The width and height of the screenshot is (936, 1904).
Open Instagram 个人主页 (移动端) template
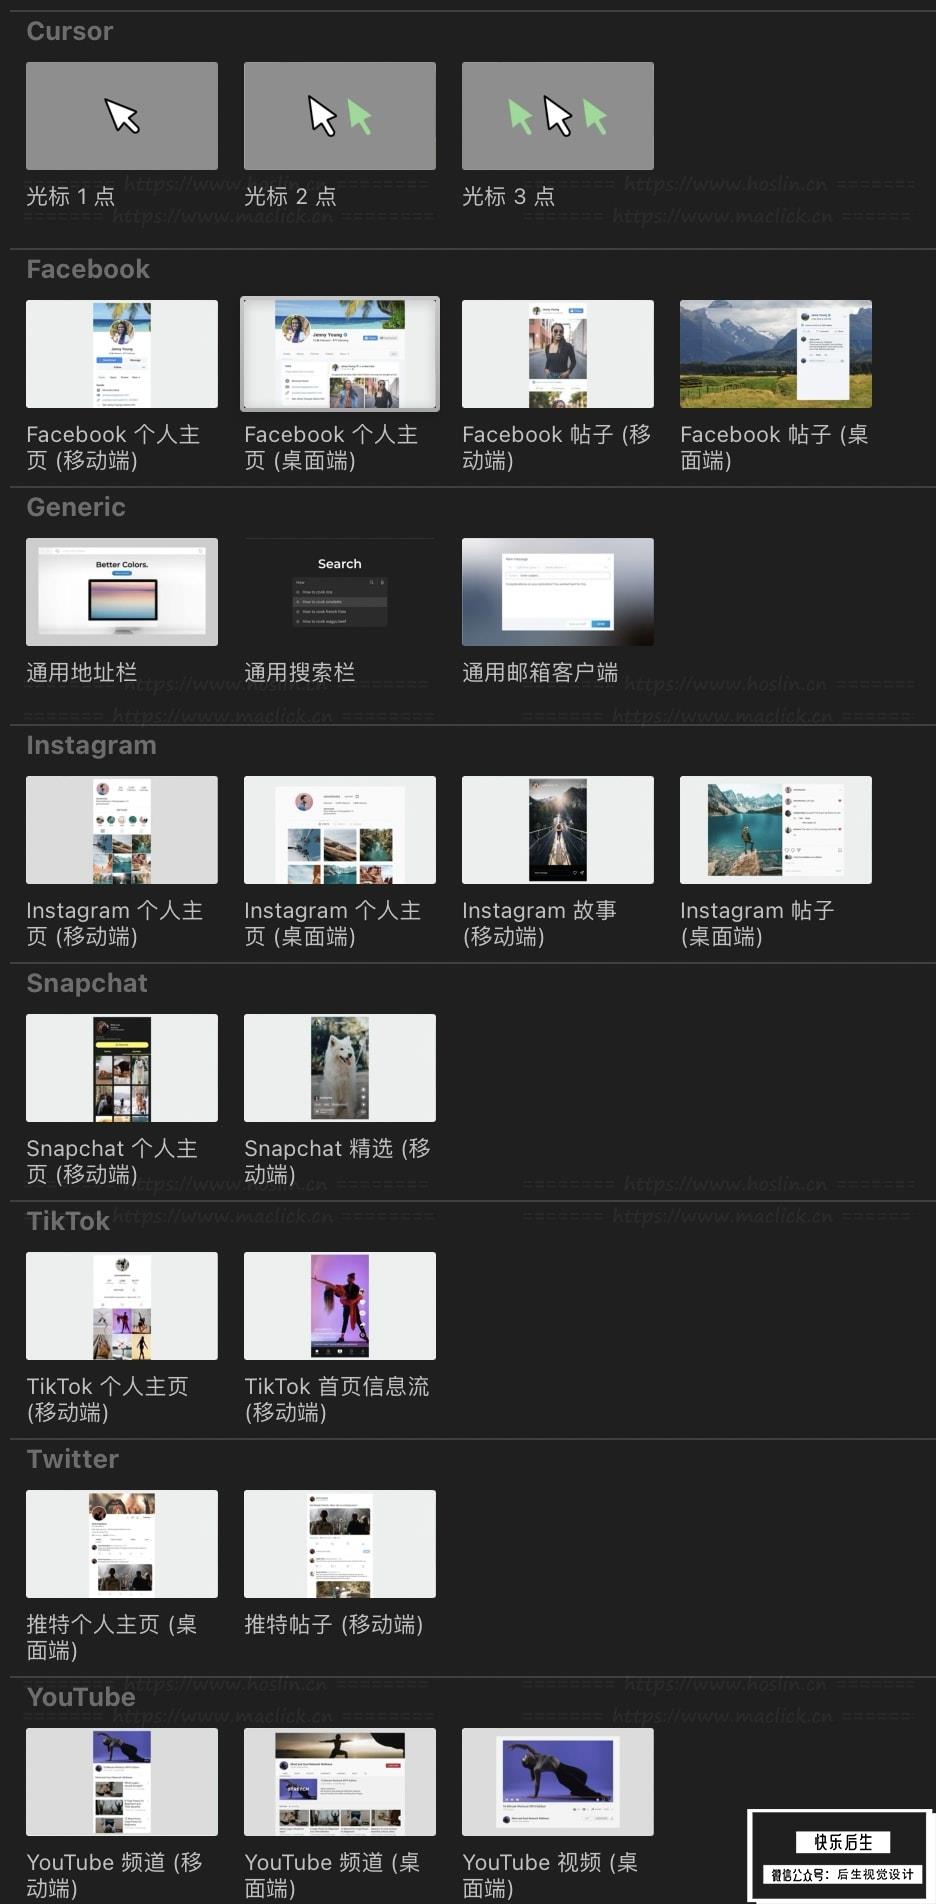coord(122,830)
